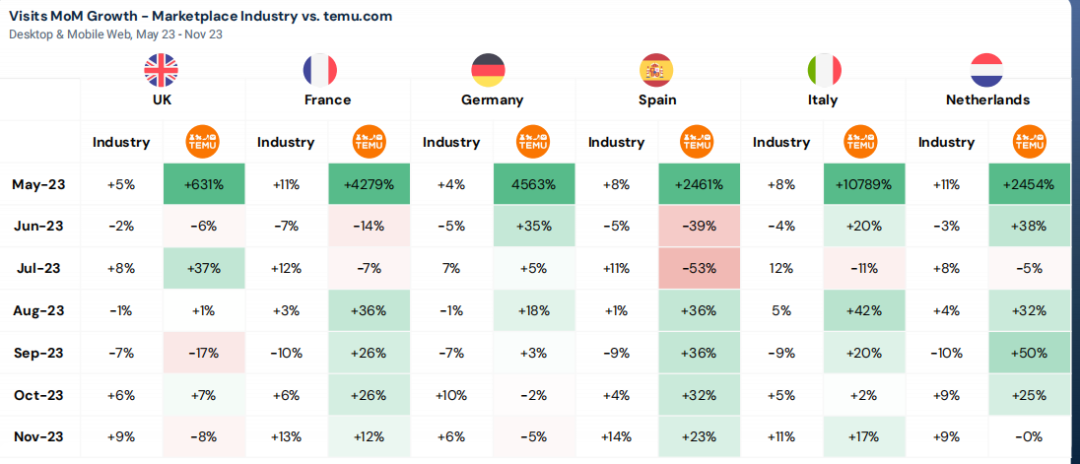1080x464 pixels.
Task: Click the Temu logo under Netherlands
Action: [1027, 142]
